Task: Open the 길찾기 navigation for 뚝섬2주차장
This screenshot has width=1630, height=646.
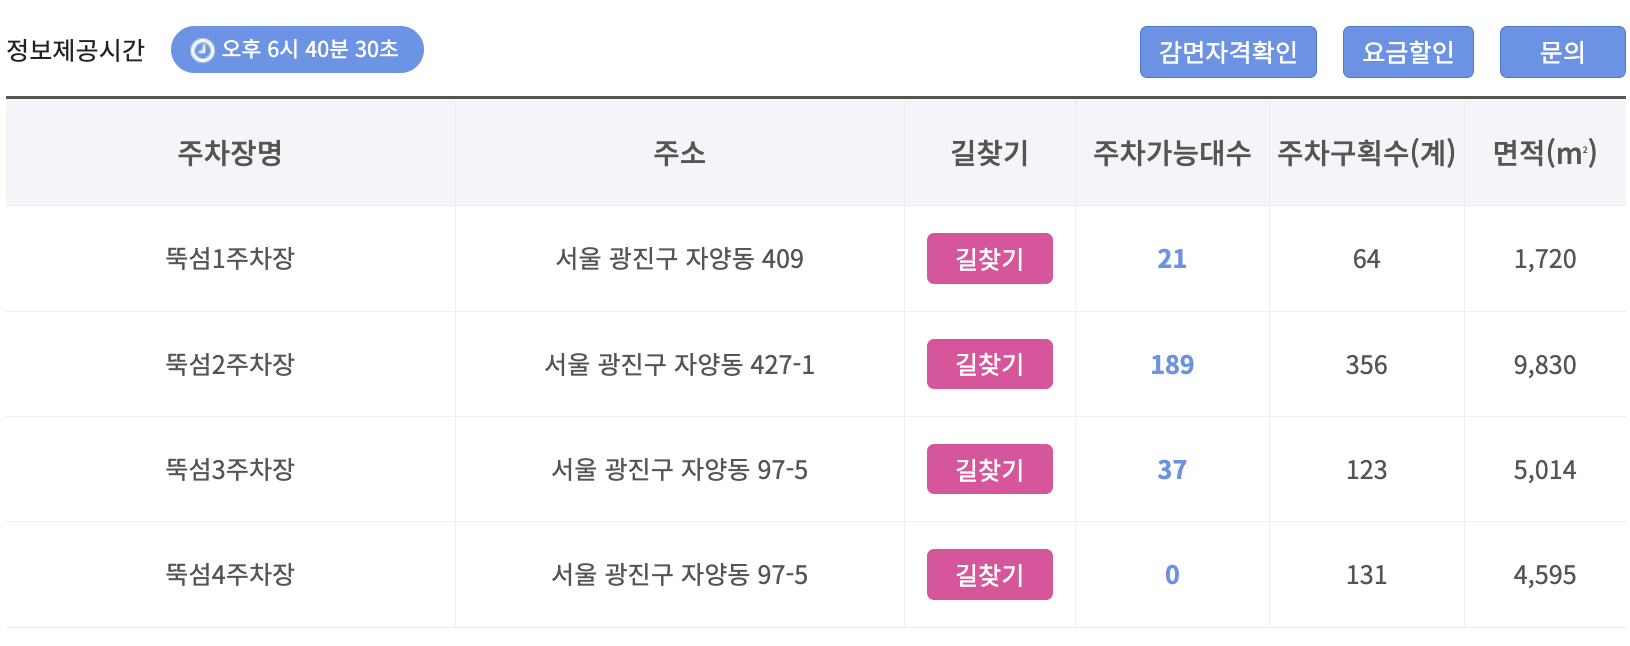Action: pyautogui.click(x=989, y=364)
